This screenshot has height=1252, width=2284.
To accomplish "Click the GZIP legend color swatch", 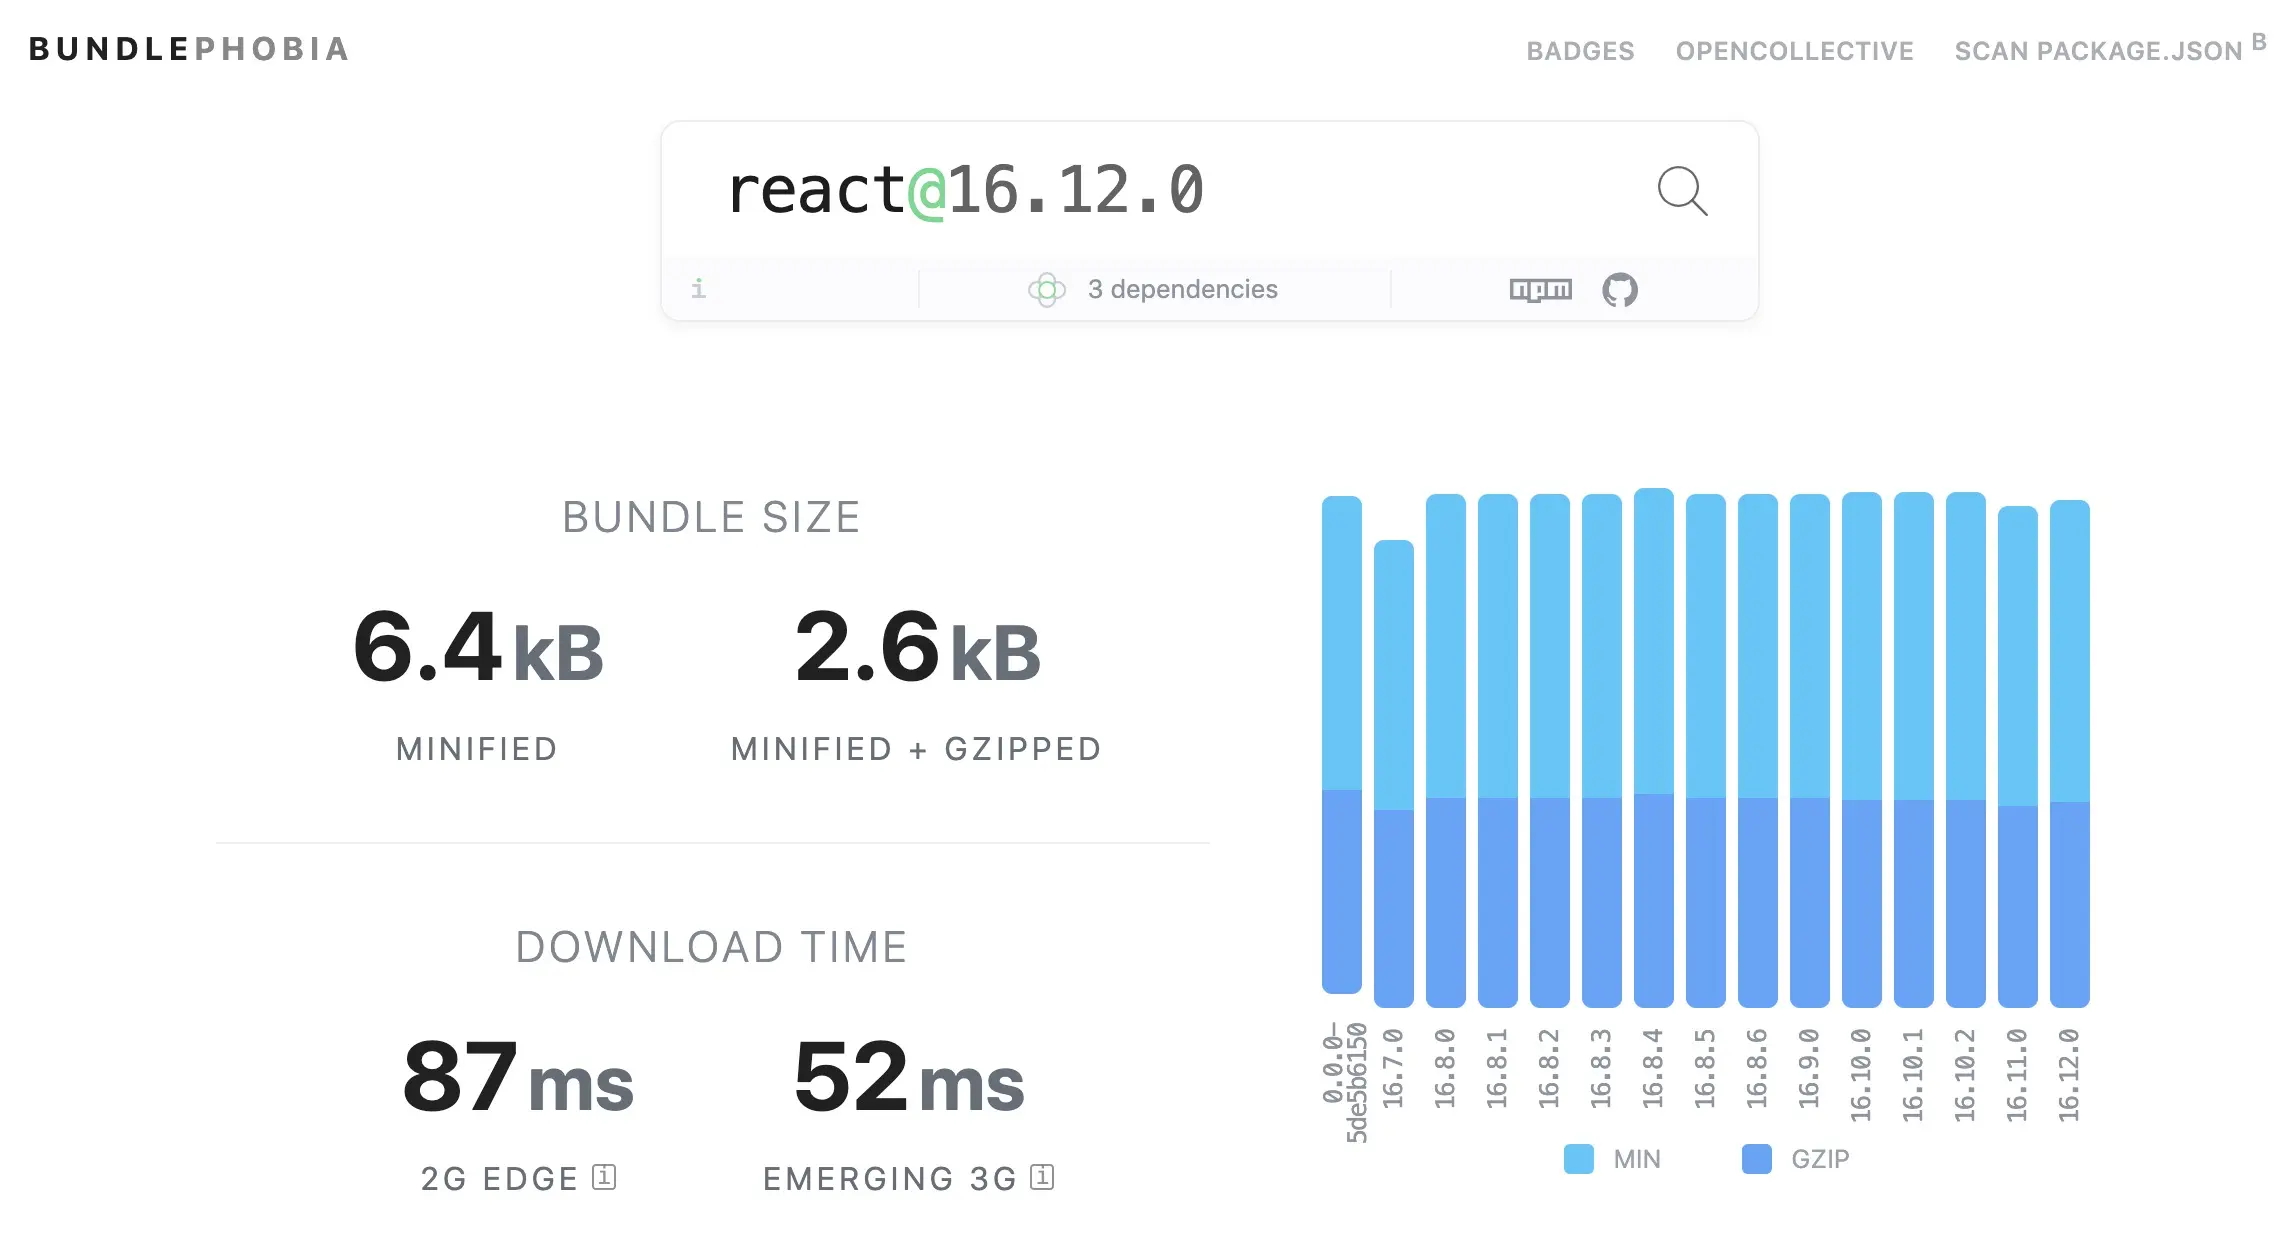I will coord(1757,1159).
